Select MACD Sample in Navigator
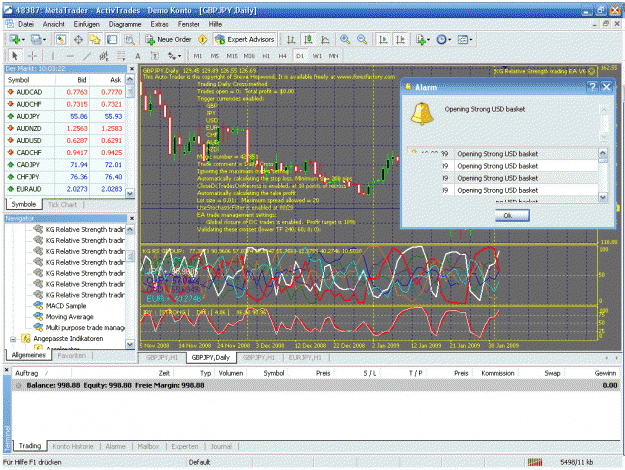The width and height of the screenshot is (625, 470). click(x=66, y=306)
